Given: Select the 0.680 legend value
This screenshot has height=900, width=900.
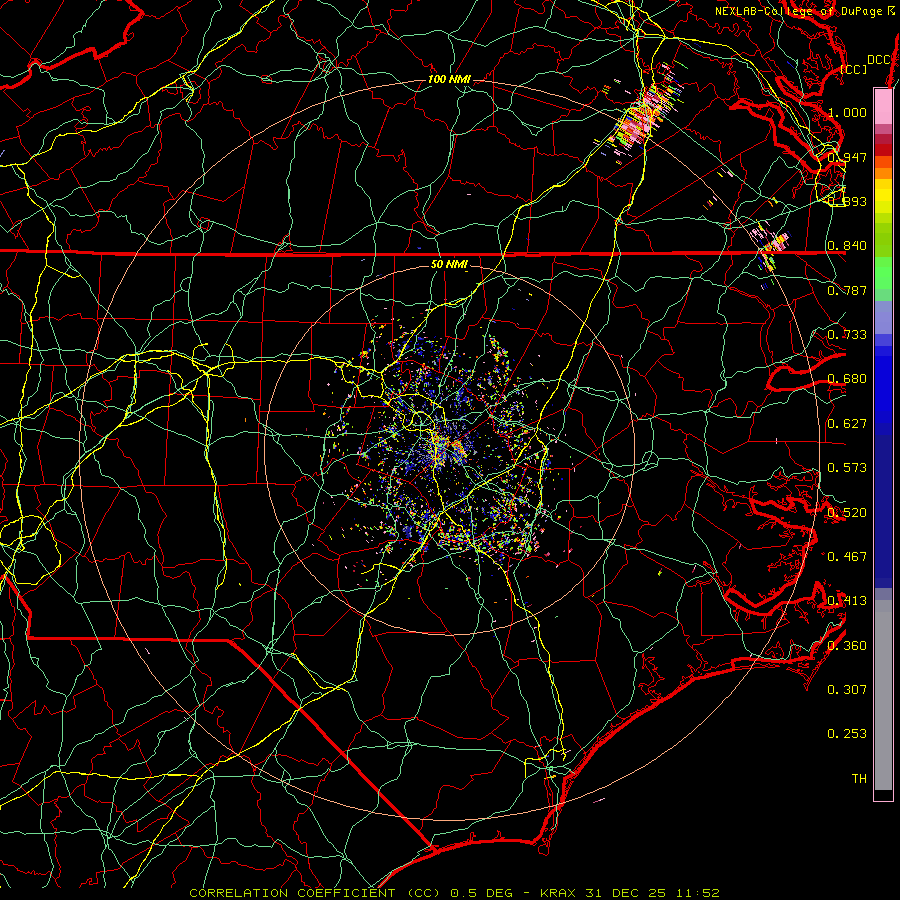Looking at the screenshot, I should click(847, 379).
